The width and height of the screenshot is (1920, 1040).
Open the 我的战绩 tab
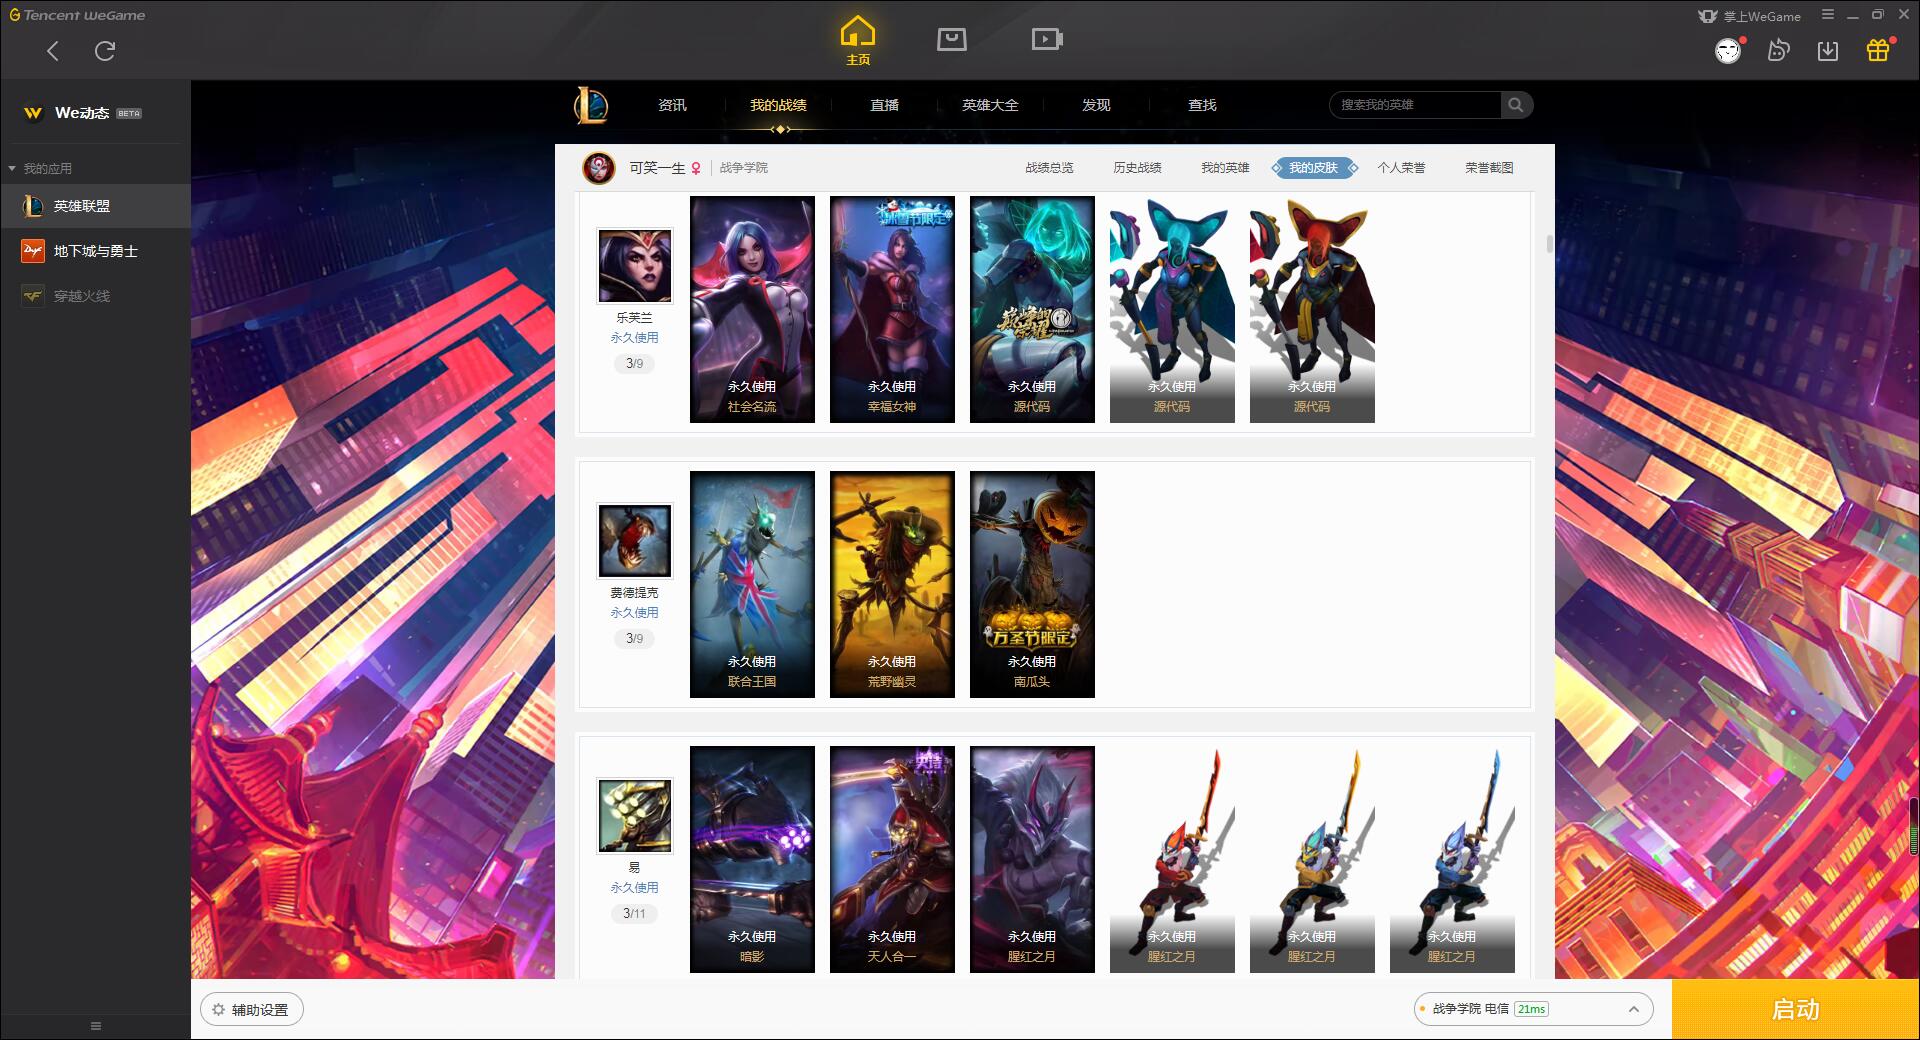click(778, 105)
